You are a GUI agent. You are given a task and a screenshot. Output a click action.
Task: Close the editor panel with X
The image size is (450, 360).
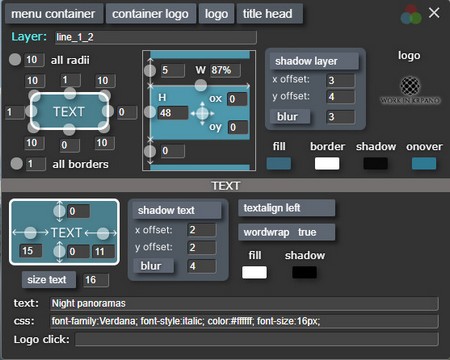point(434,13)
